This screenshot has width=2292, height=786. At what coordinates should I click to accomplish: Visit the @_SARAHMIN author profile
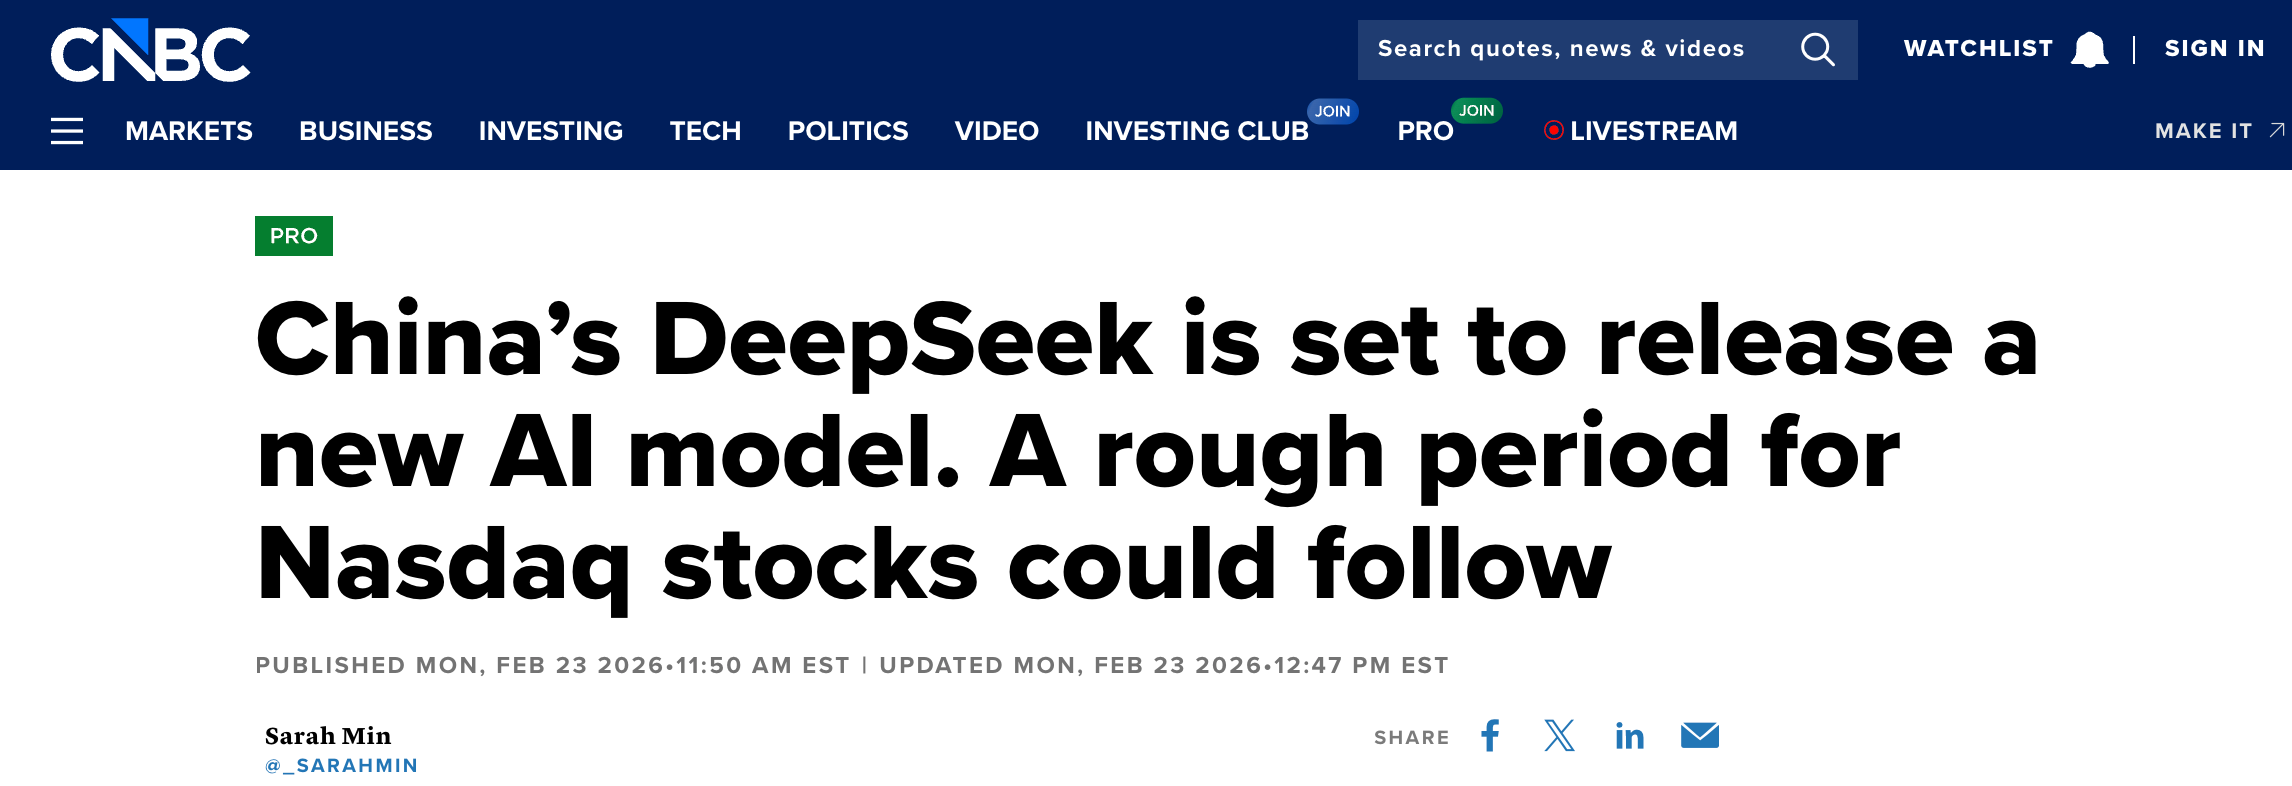pyautogui.click(x=341, y=765)
